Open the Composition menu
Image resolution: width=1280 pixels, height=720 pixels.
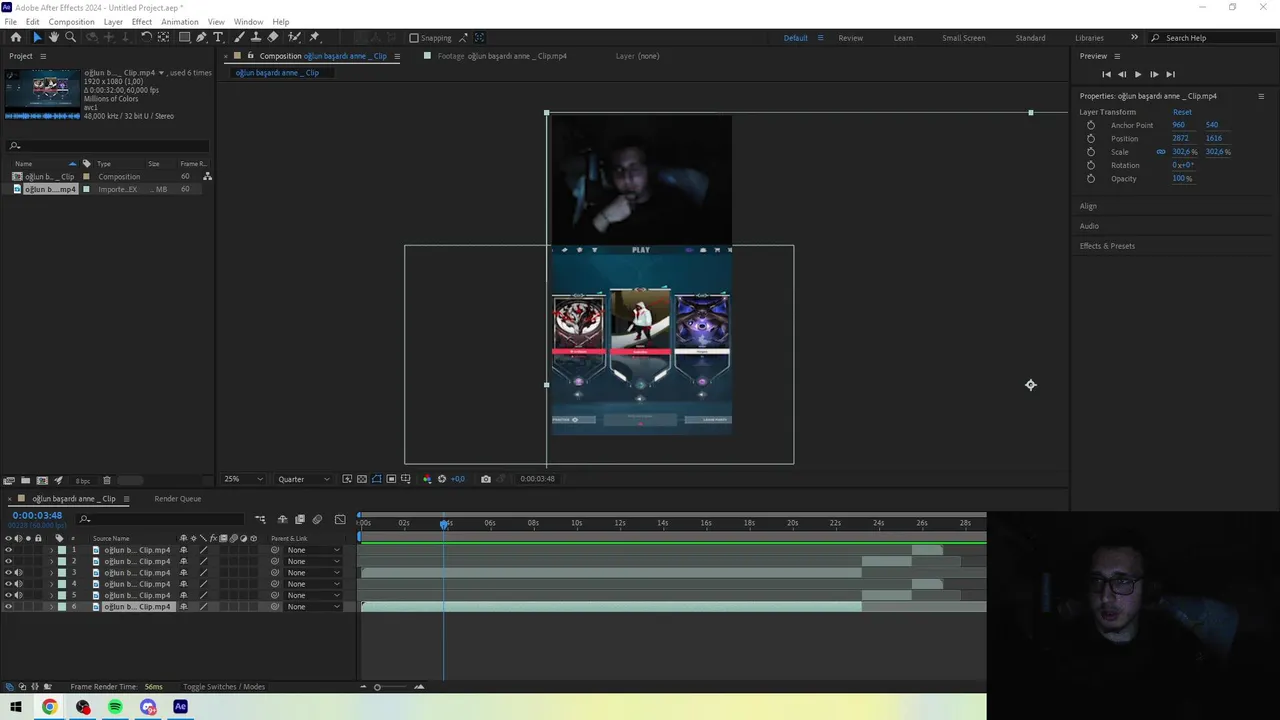72,22
